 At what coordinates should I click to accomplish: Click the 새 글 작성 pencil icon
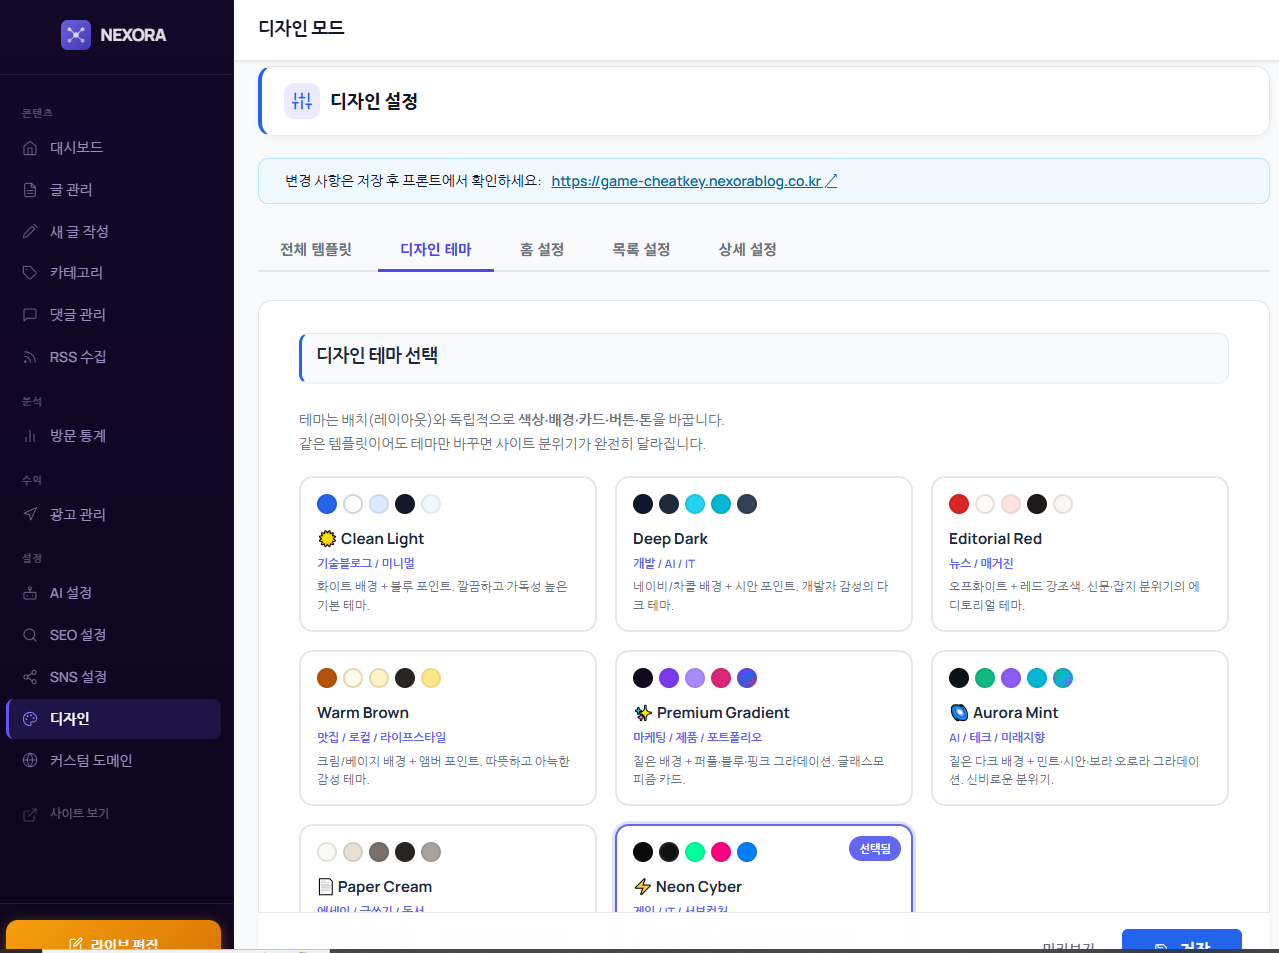(30, 232)
